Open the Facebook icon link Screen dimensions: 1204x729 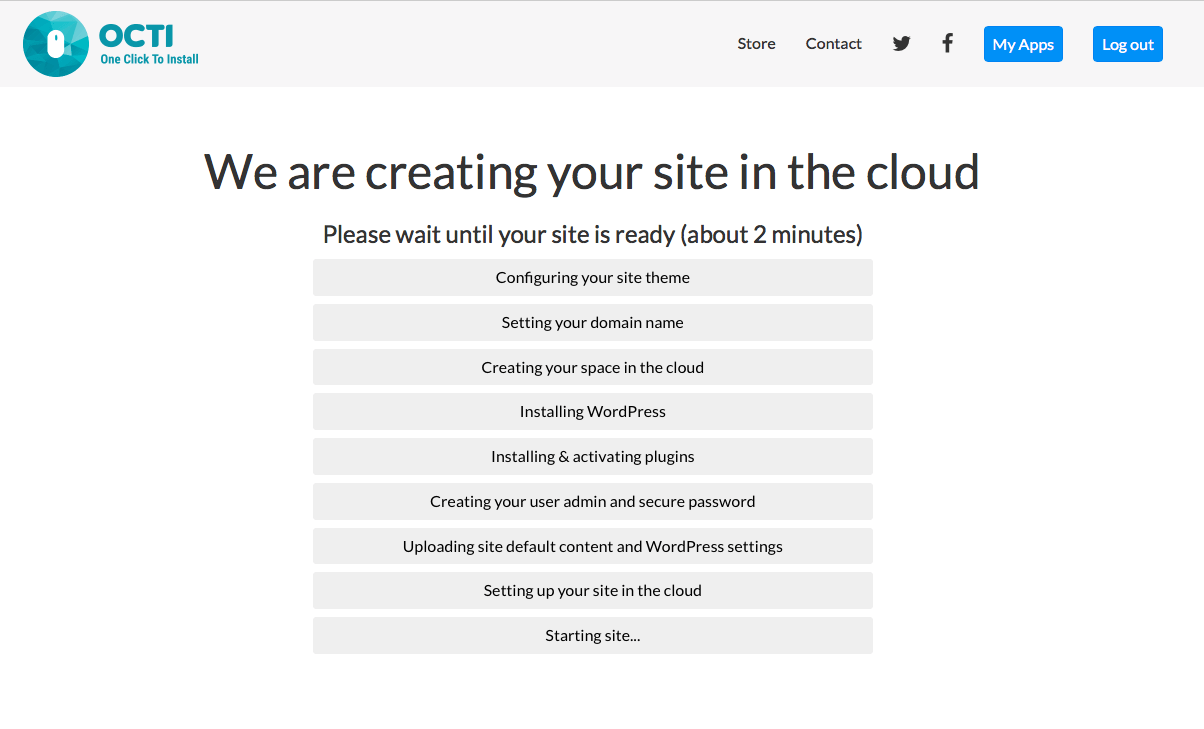pyautogui.click(x=947, y=43)
